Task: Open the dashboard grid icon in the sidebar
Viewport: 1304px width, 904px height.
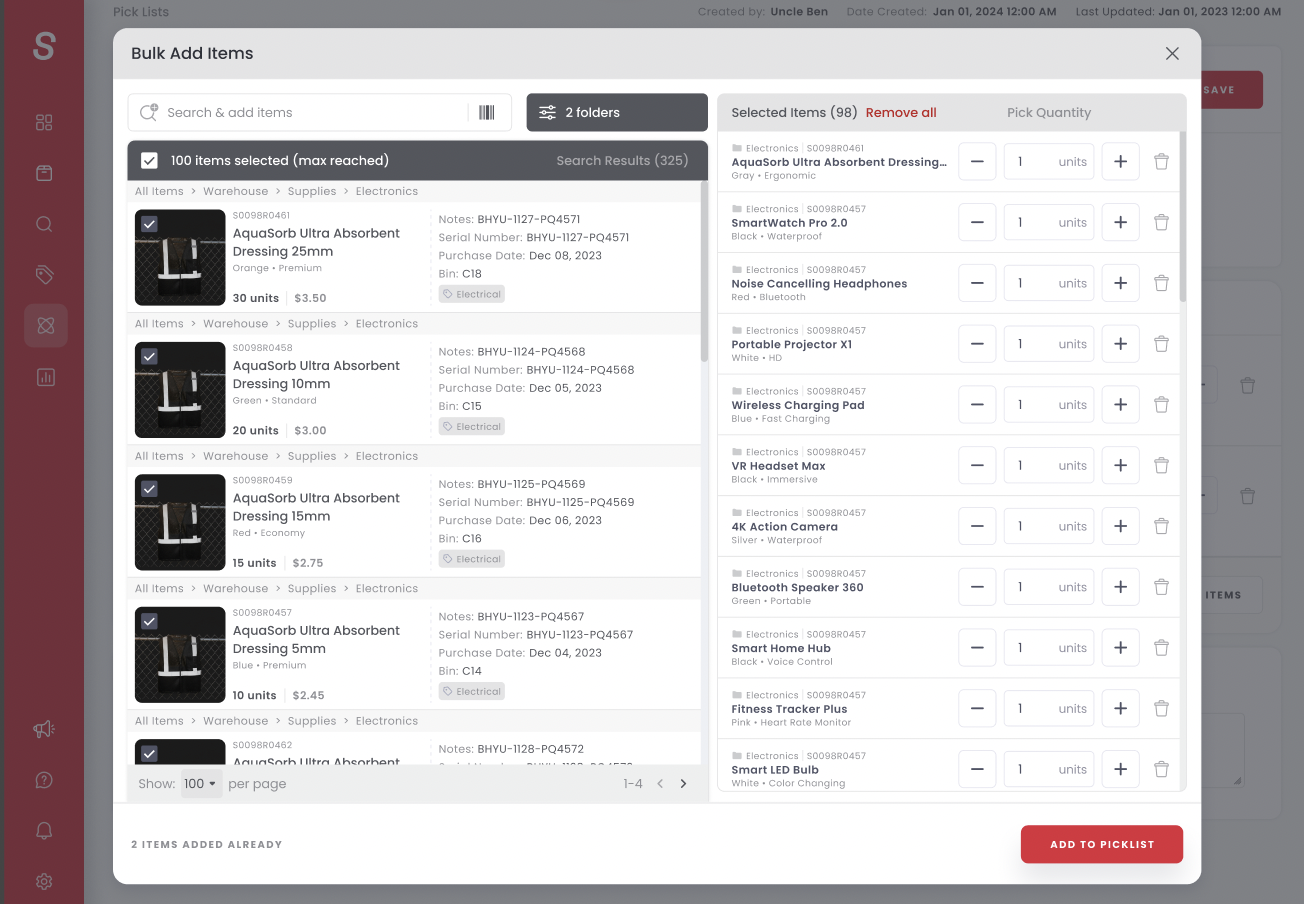Action: click(x=43, y=122)
